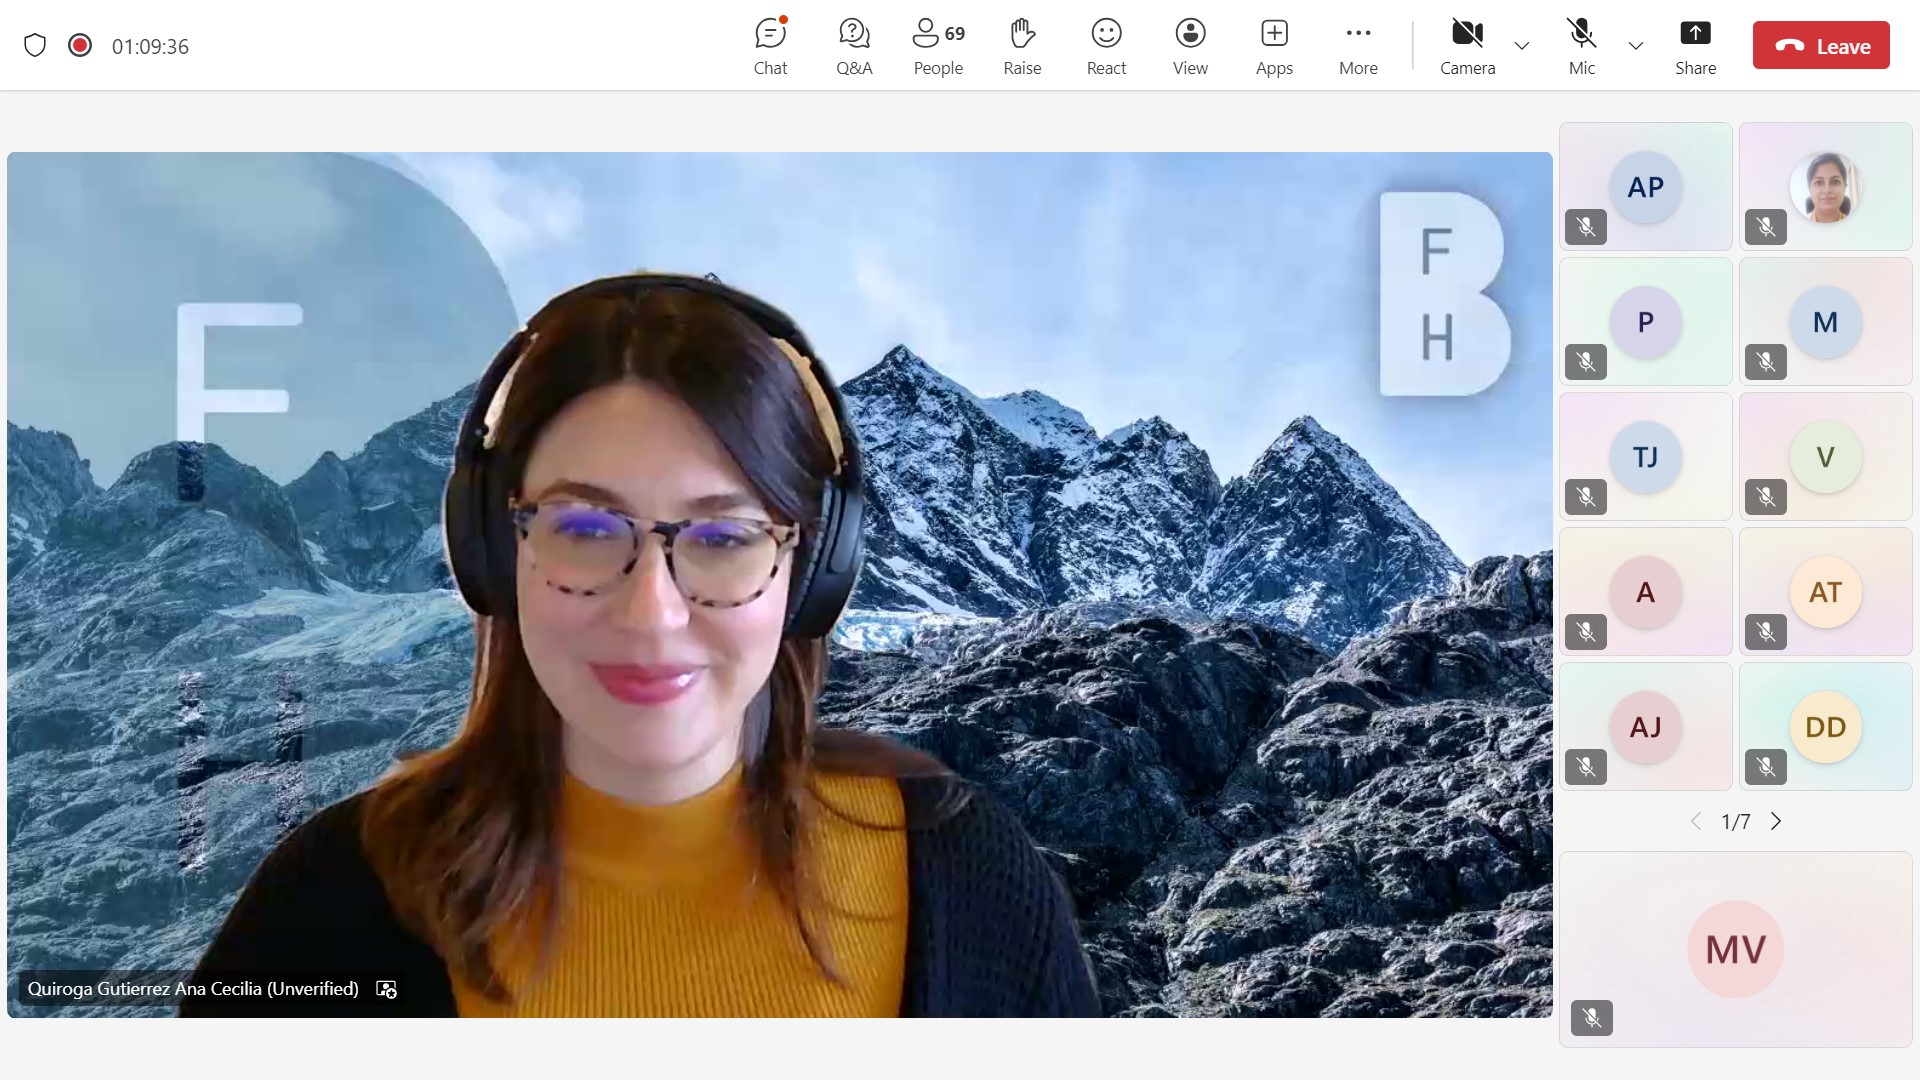This screenshot has height=1080, width=1920.
Task: Open the Apps panel
Action: pos(1274,46)
